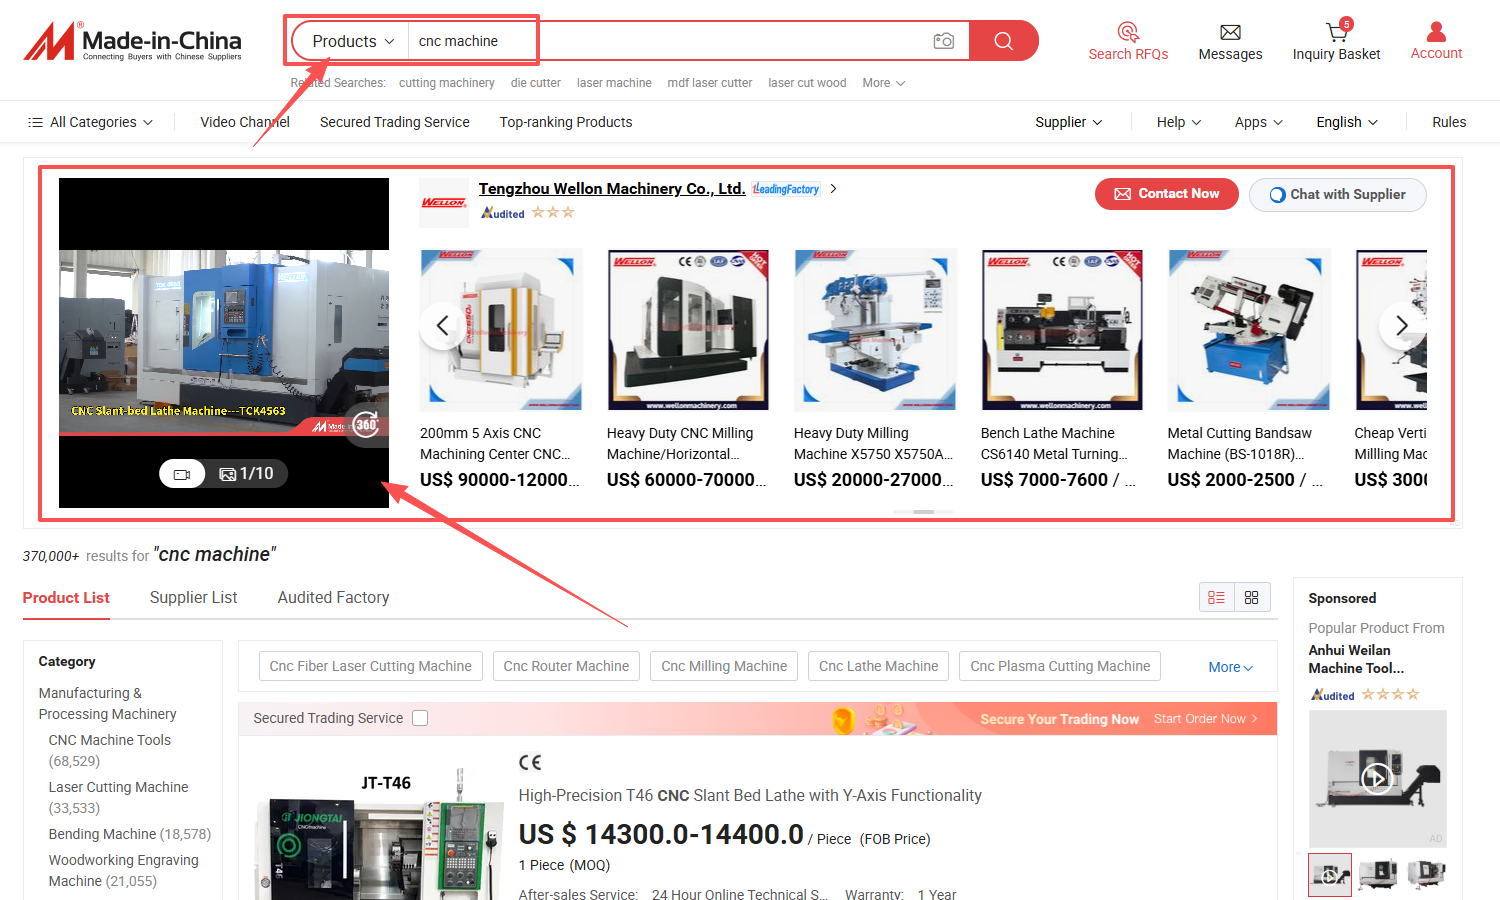Click Chat with Supplier button

point(1337,195)
